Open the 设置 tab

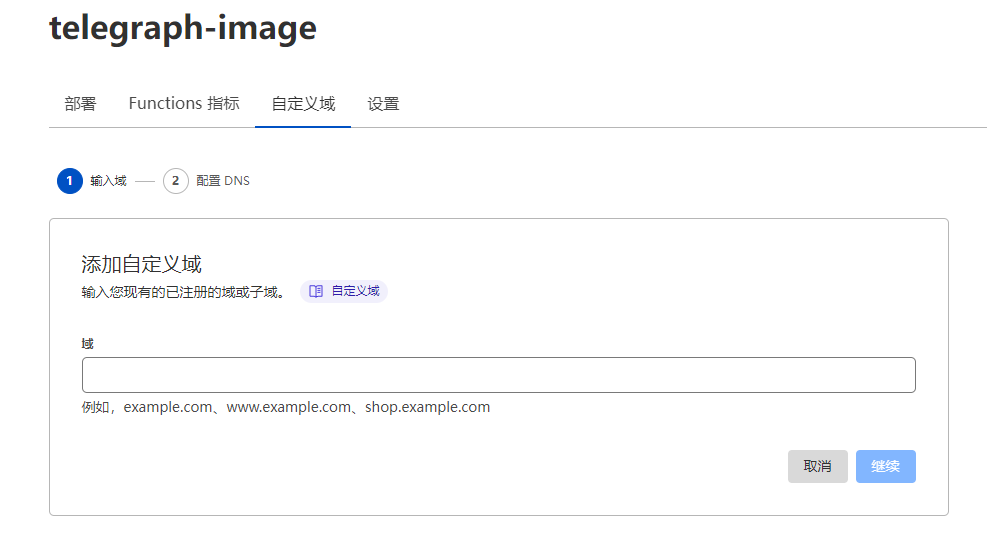[383, 103]
